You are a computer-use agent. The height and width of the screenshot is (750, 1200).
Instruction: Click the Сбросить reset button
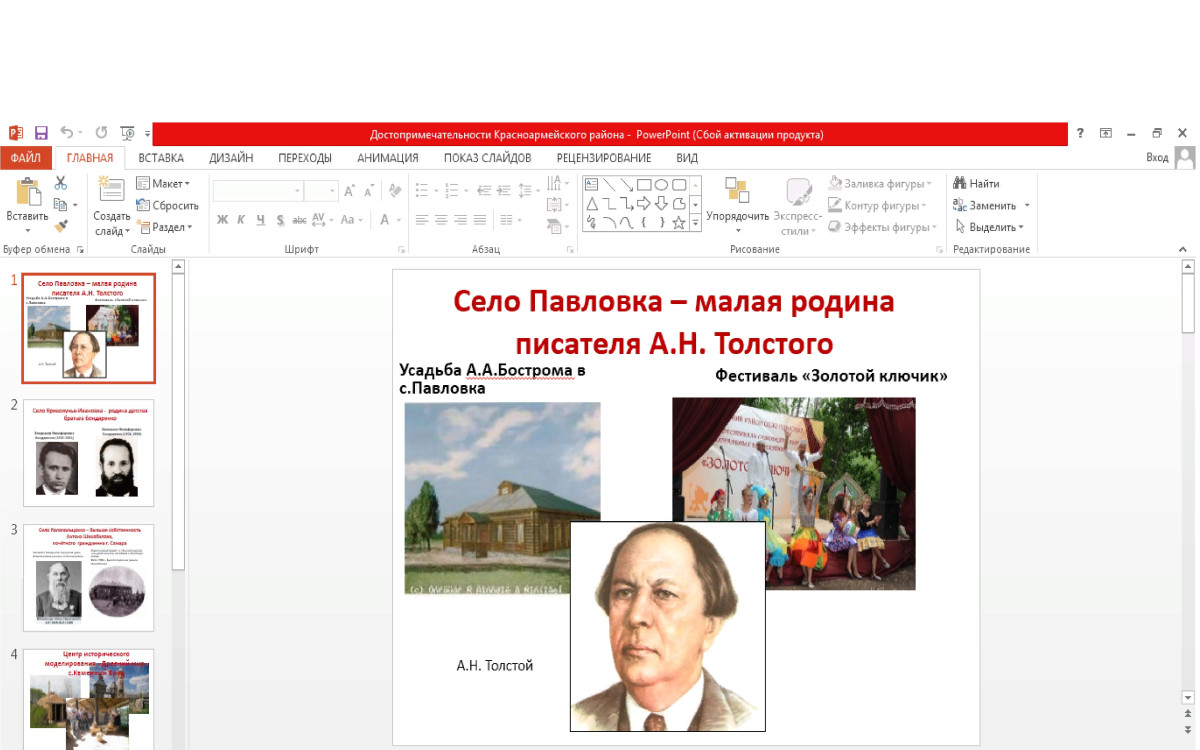(x=167, y=205)
